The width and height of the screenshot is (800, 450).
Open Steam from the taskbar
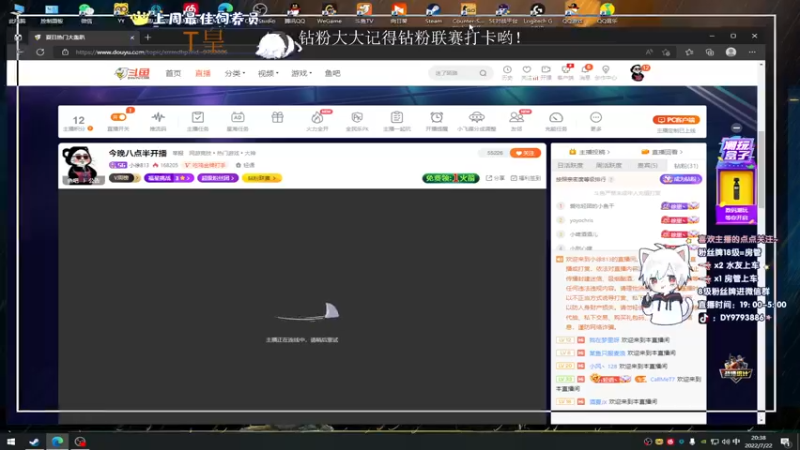pyautogui.click(x=34, y=441)
